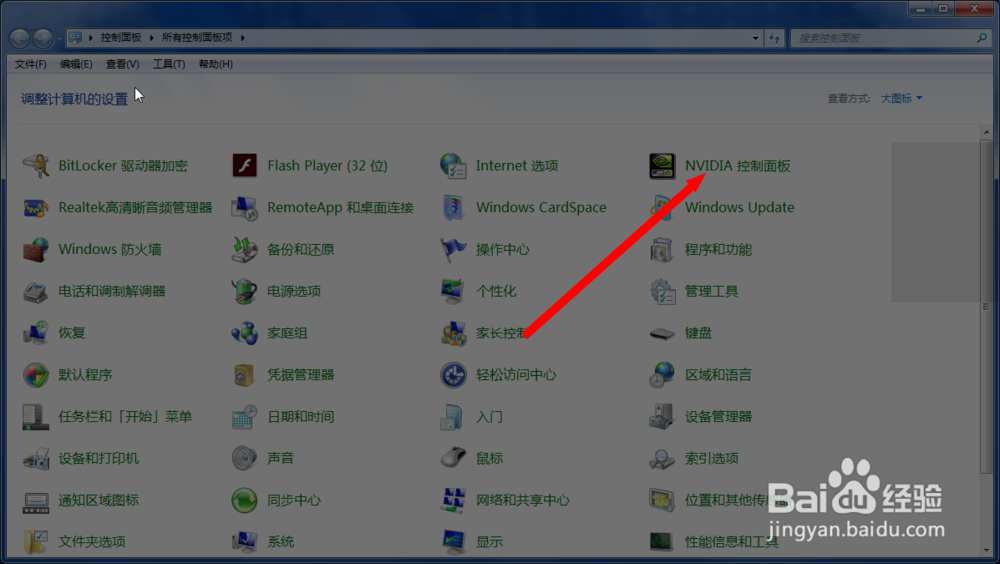The image size is (1000, 564).
Task: Open the 程序和功能 icon
Action: [662, 249]
